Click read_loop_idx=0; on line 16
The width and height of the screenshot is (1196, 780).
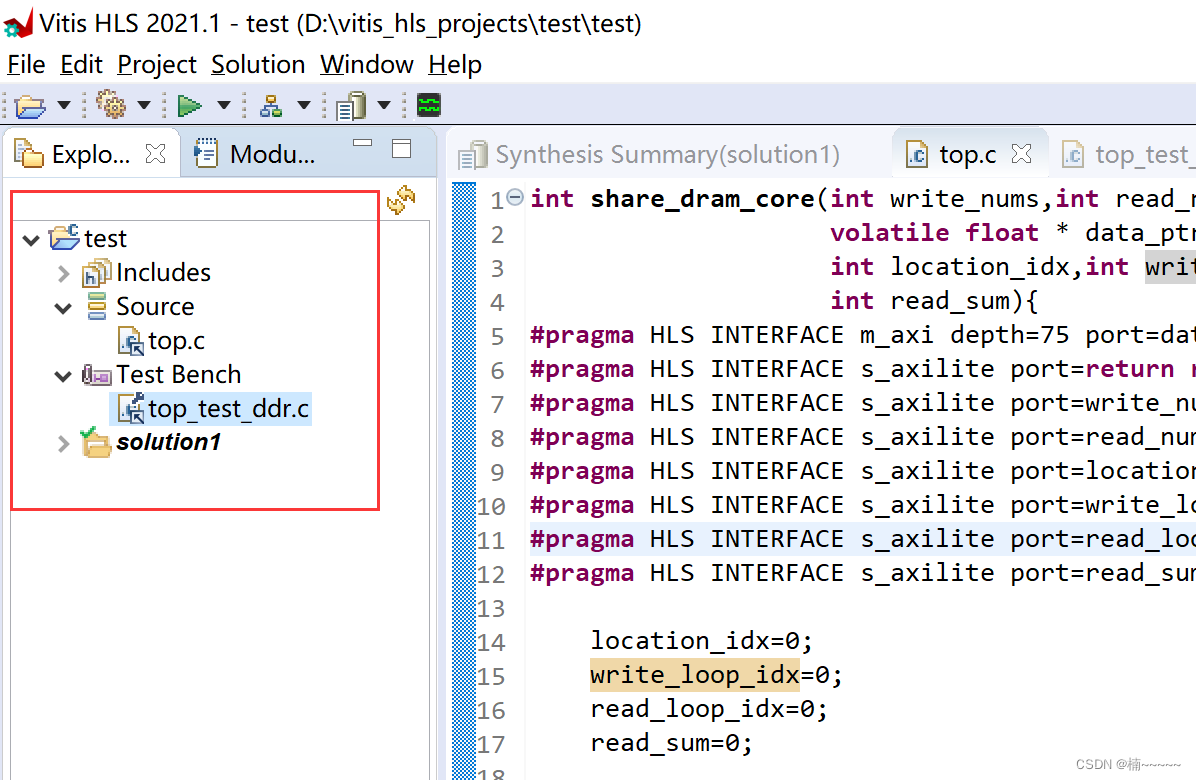[709, 710]
